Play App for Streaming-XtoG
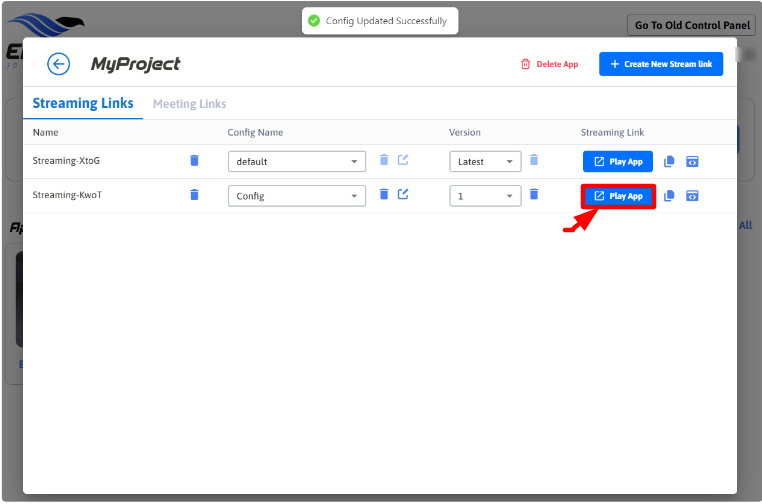762x504 pixels. [x=618, y=162]
